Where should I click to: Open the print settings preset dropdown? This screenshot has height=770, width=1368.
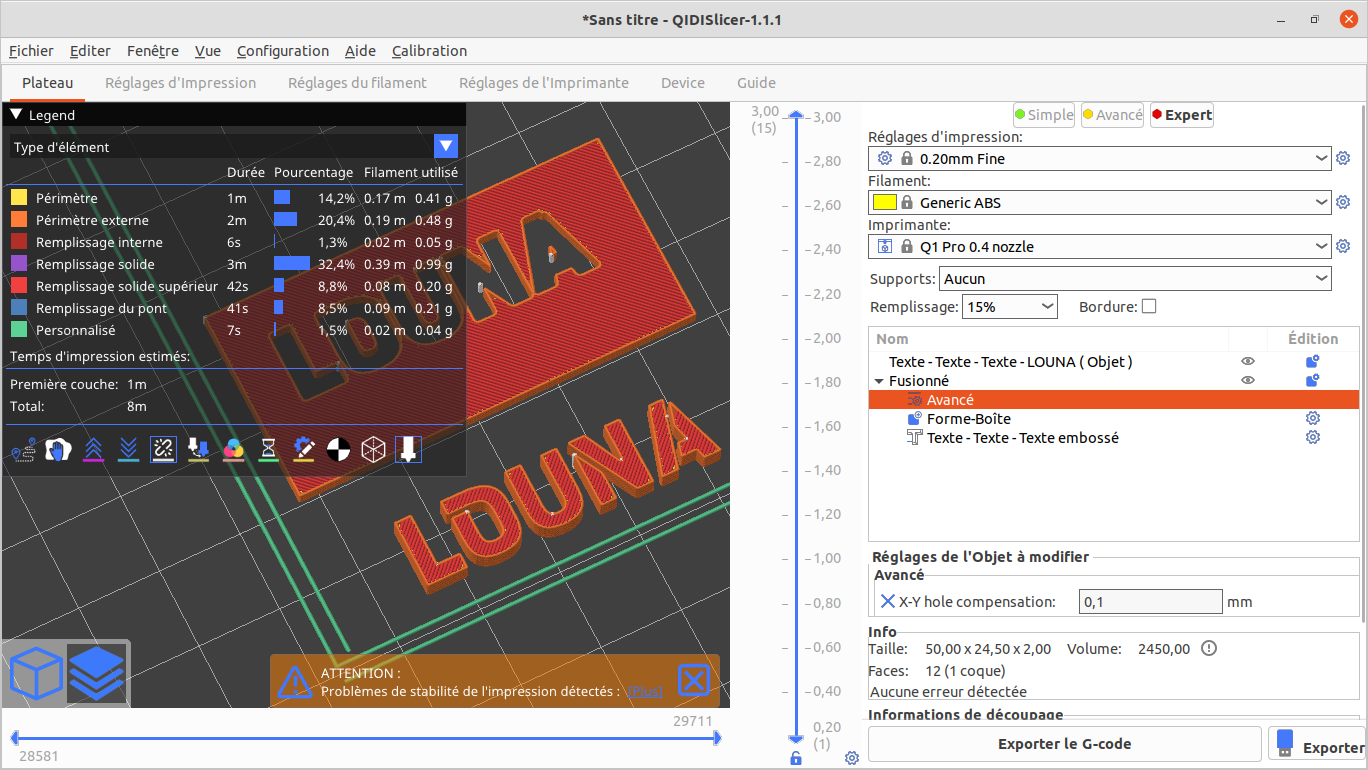(x=1100, y=158)
